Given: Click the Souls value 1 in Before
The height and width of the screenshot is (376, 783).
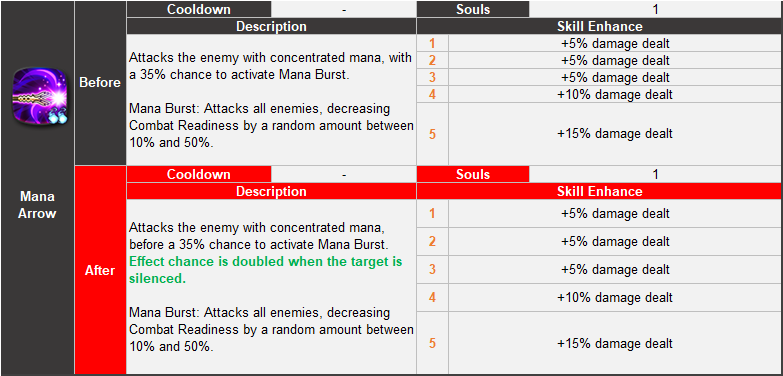Looking at the screenshot, I should [655, 9].
